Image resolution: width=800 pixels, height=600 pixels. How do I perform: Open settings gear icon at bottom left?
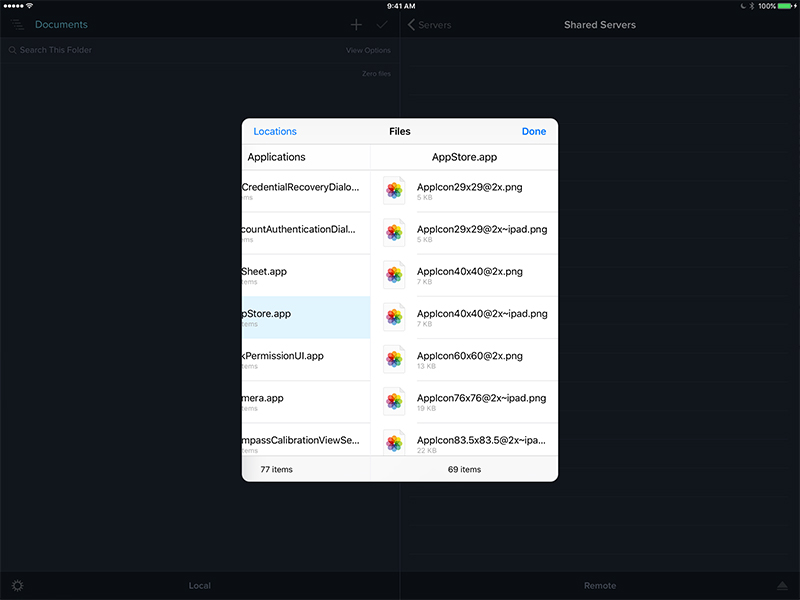[x=17, y=585]
